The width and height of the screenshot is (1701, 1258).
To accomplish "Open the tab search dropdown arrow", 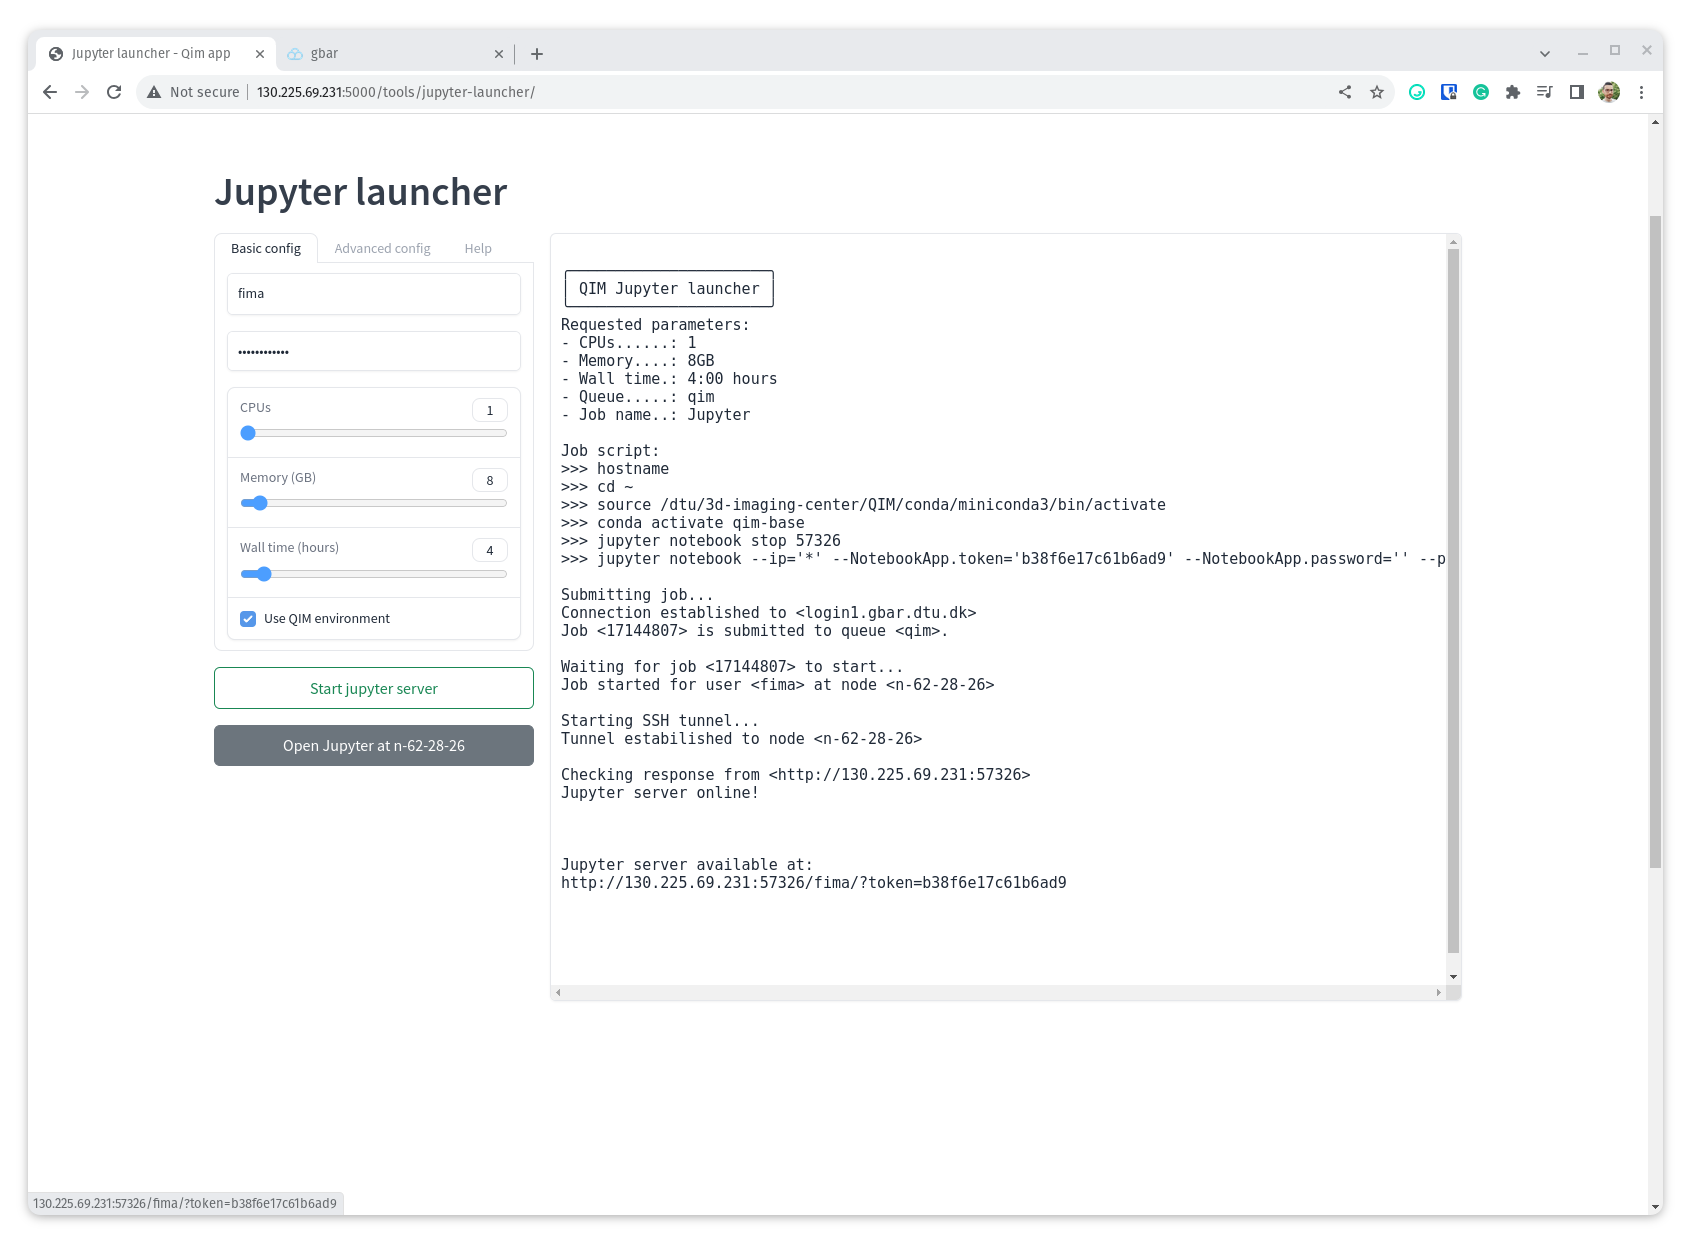I will pyautogui.click(x=1545, y=54).
